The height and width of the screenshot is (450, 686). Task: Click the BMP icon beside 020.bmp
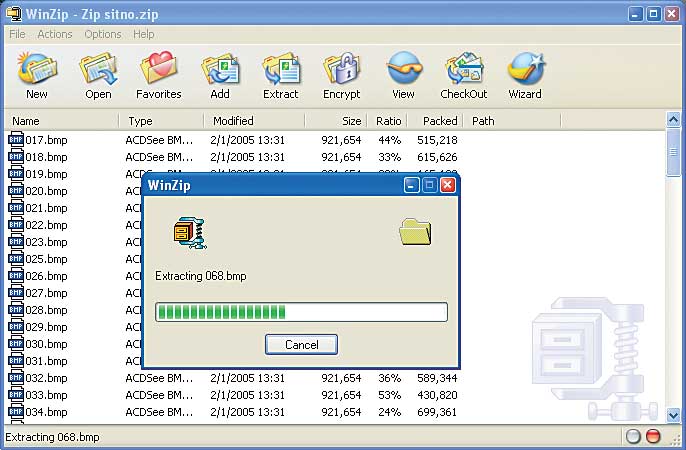click(x=16, y=191)
